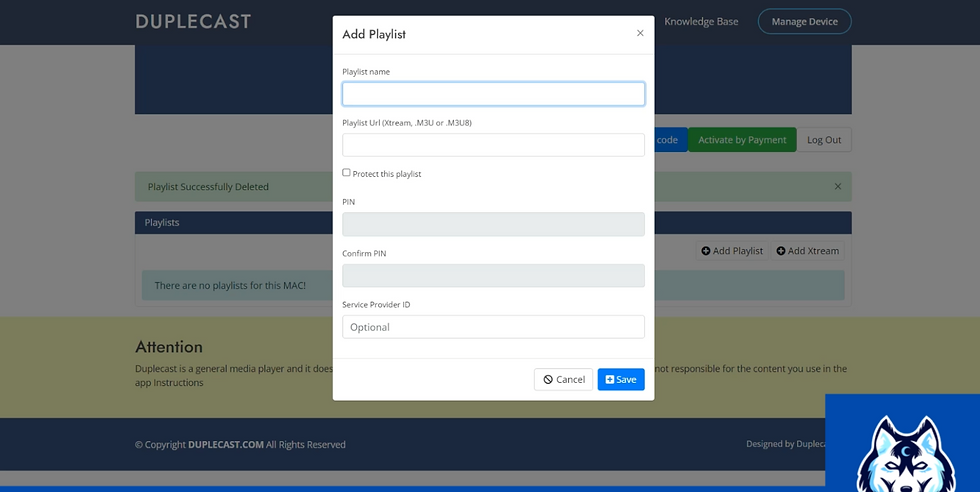Click the Playlist Url input field
This screenshot has width=980, height=492.
point(493,145)
